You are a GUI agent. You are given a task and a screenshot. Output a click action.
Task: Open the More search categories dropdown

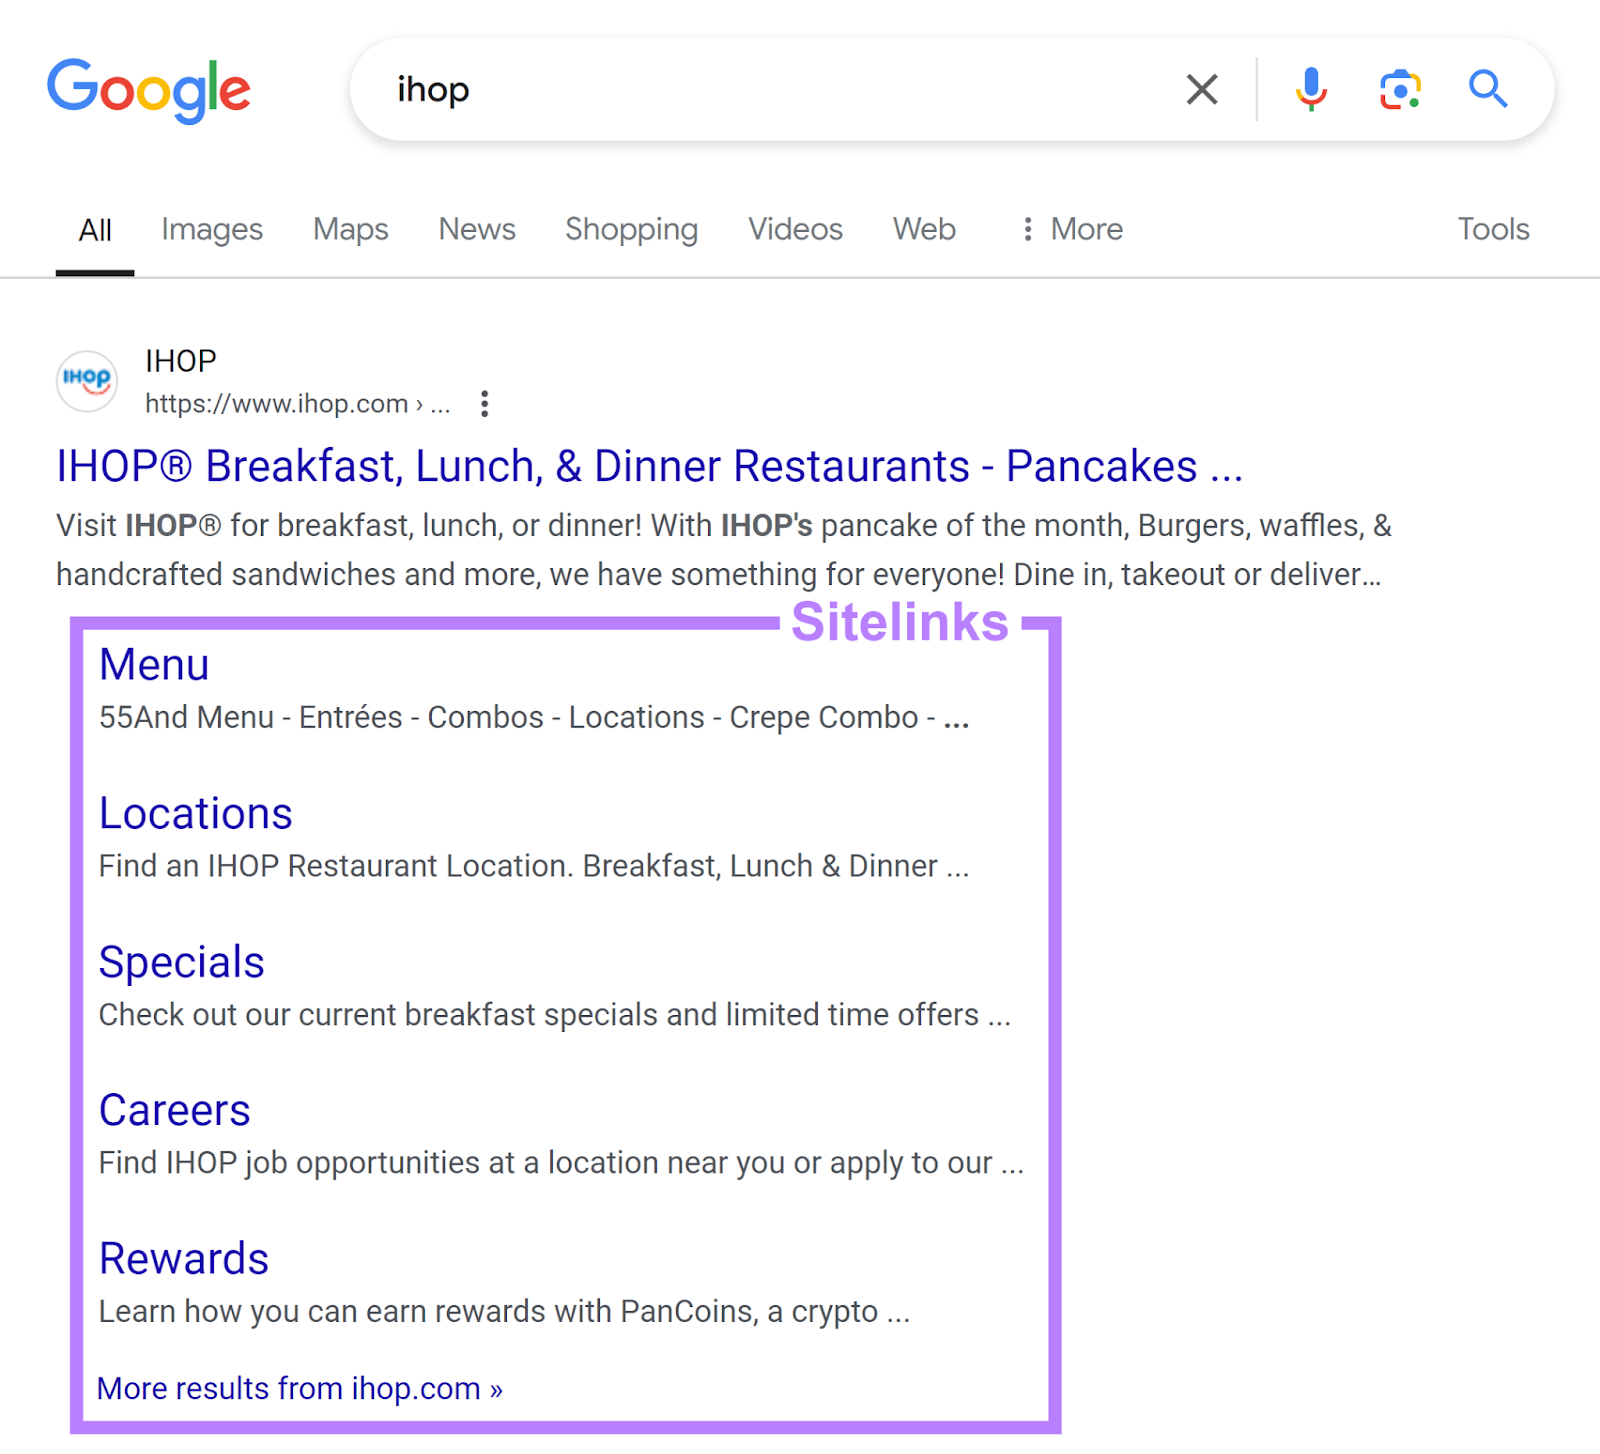coord(1085,229)
